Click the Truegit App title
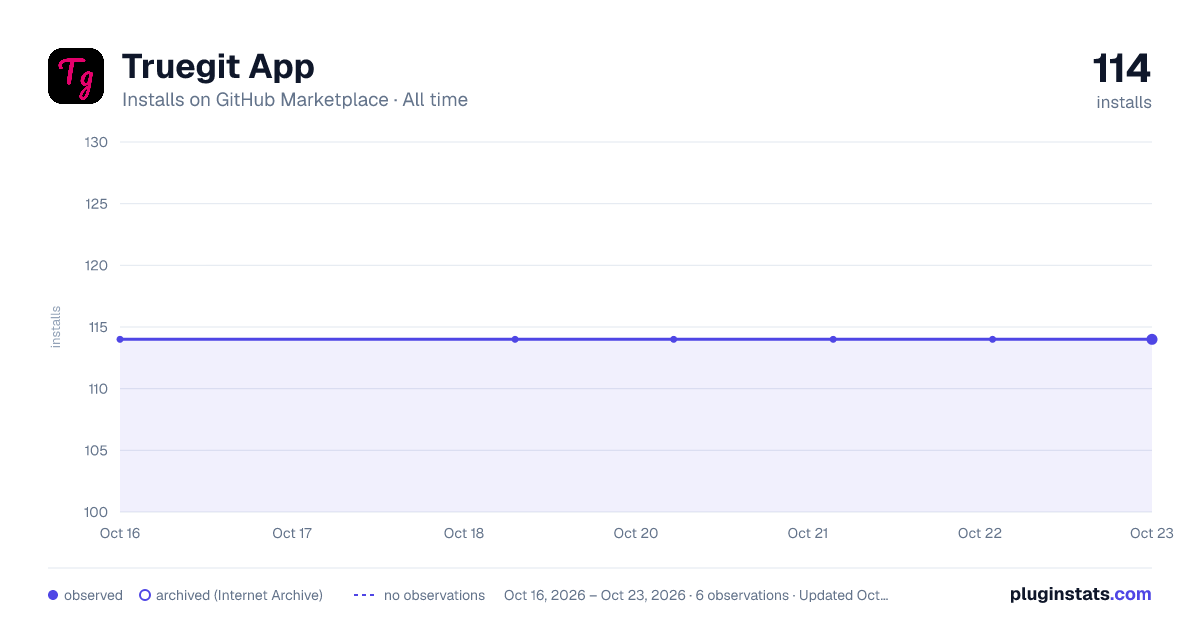The height and width of the screenshot is (630, 1200). [218, 67]
